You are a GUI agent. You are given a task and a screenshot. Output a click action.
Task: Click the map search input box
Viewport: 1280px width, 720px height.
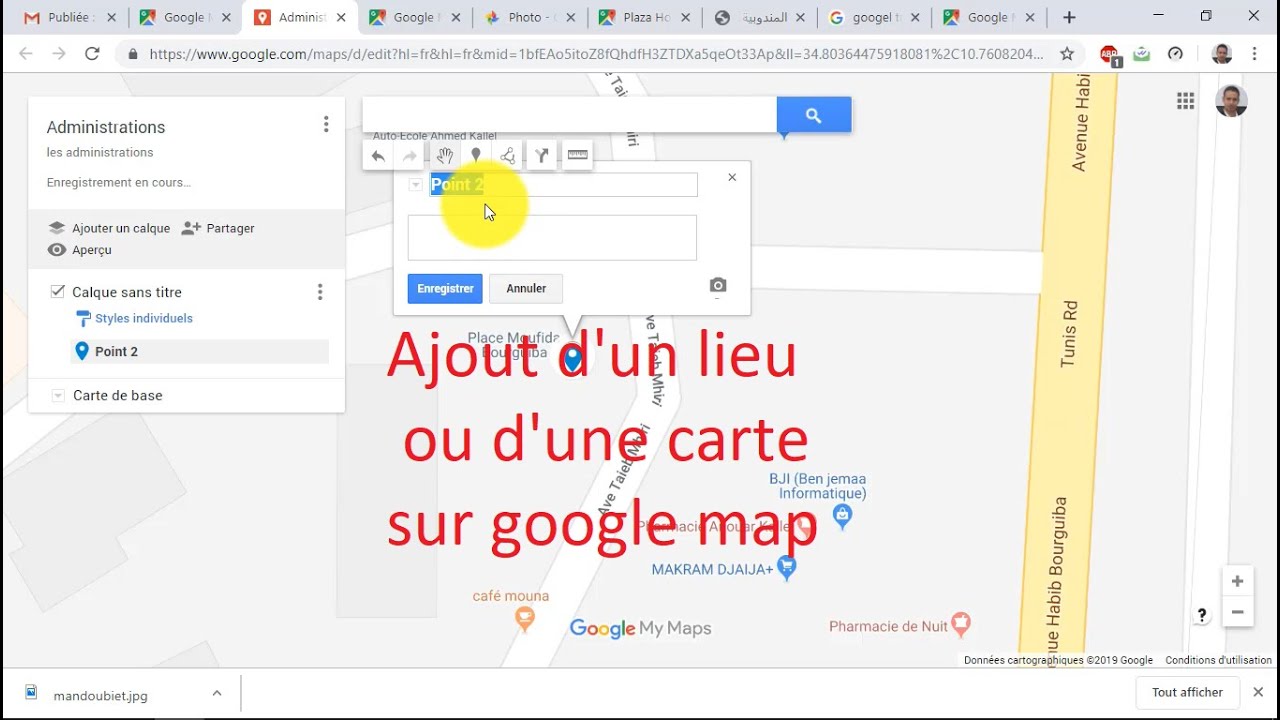click(x=569, y=115)
